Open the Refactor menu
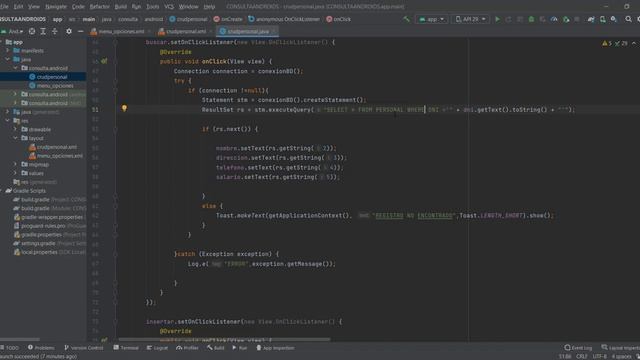The width and height of the screenshot is (640, 360). (99, 7)
